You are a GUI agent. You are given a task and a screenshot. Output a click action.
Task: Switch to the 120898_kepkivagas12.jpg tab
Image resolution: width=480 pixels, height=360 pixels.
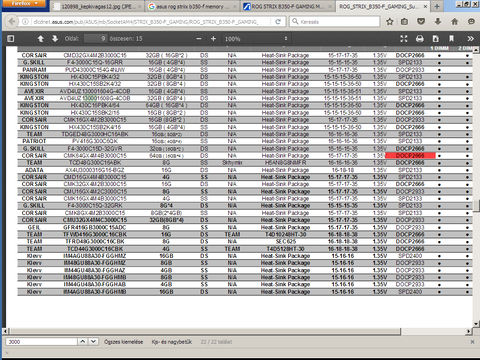98,6
